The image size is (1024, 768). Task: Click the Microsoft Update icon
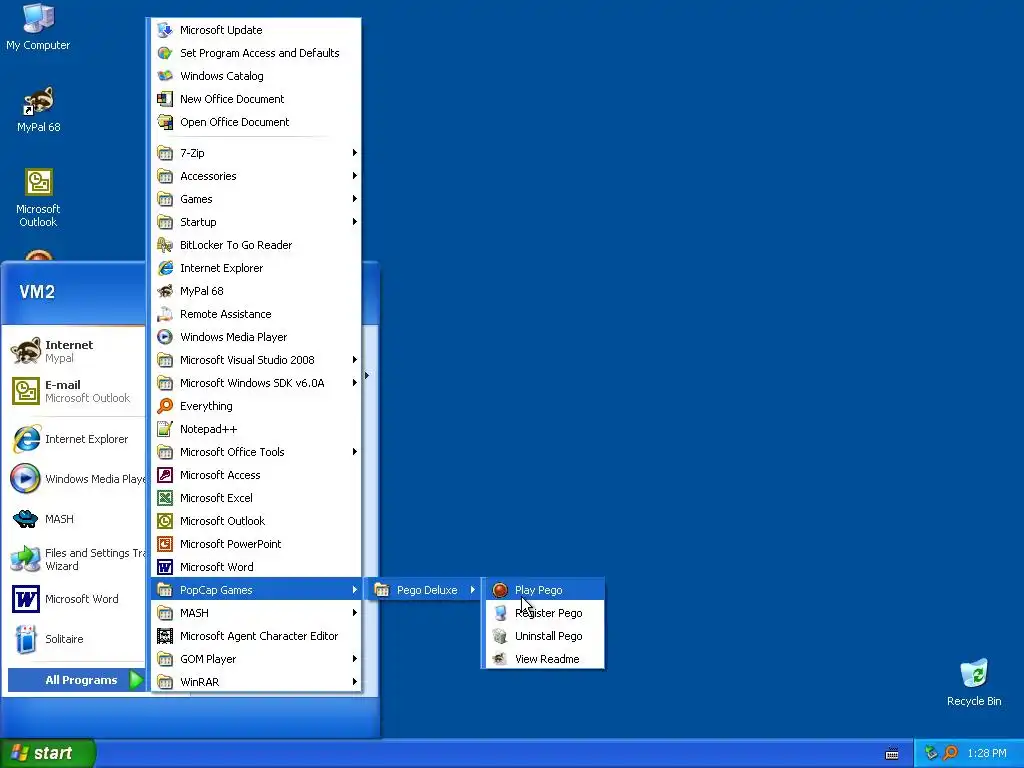(165, 30)
